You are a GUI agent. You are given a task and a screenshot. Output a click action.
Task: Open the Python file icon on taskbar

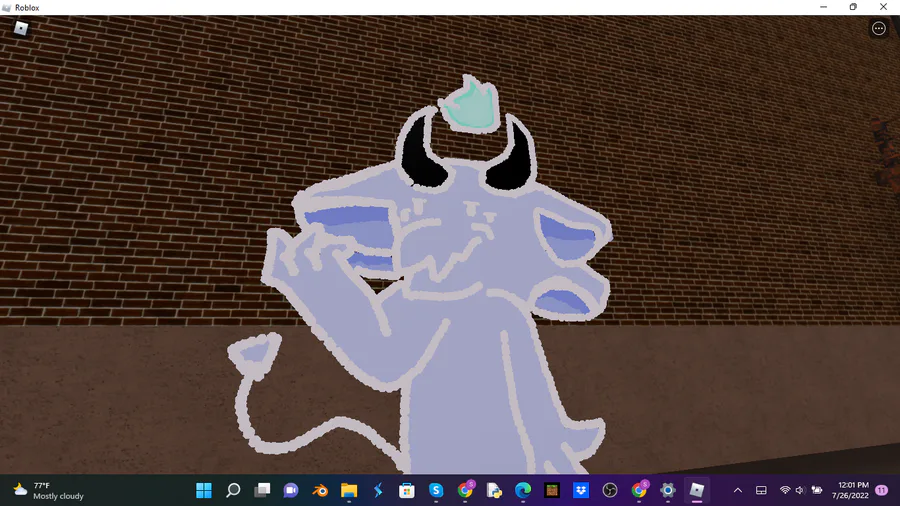[x=494, y=491]
